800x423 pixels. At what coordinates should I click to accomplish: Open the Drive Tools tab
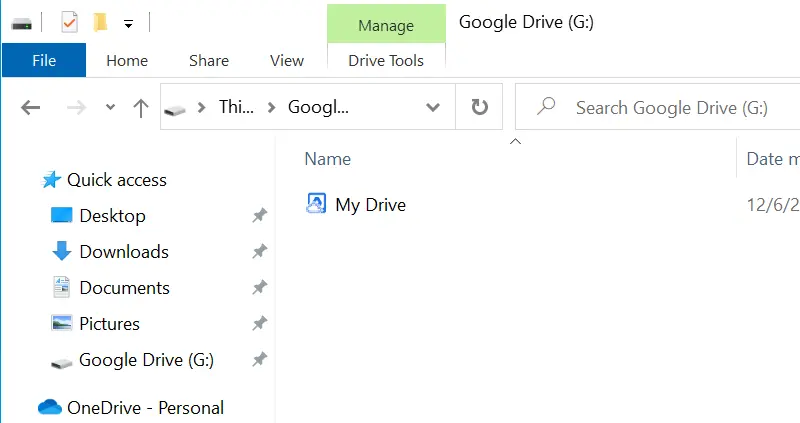pos(386,60)
